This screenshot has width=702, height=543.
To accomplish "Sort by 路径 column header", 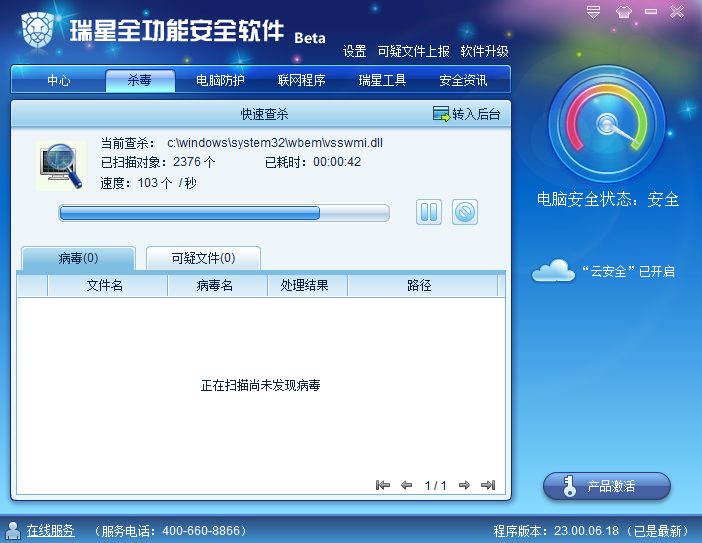I will coord(422,285).
